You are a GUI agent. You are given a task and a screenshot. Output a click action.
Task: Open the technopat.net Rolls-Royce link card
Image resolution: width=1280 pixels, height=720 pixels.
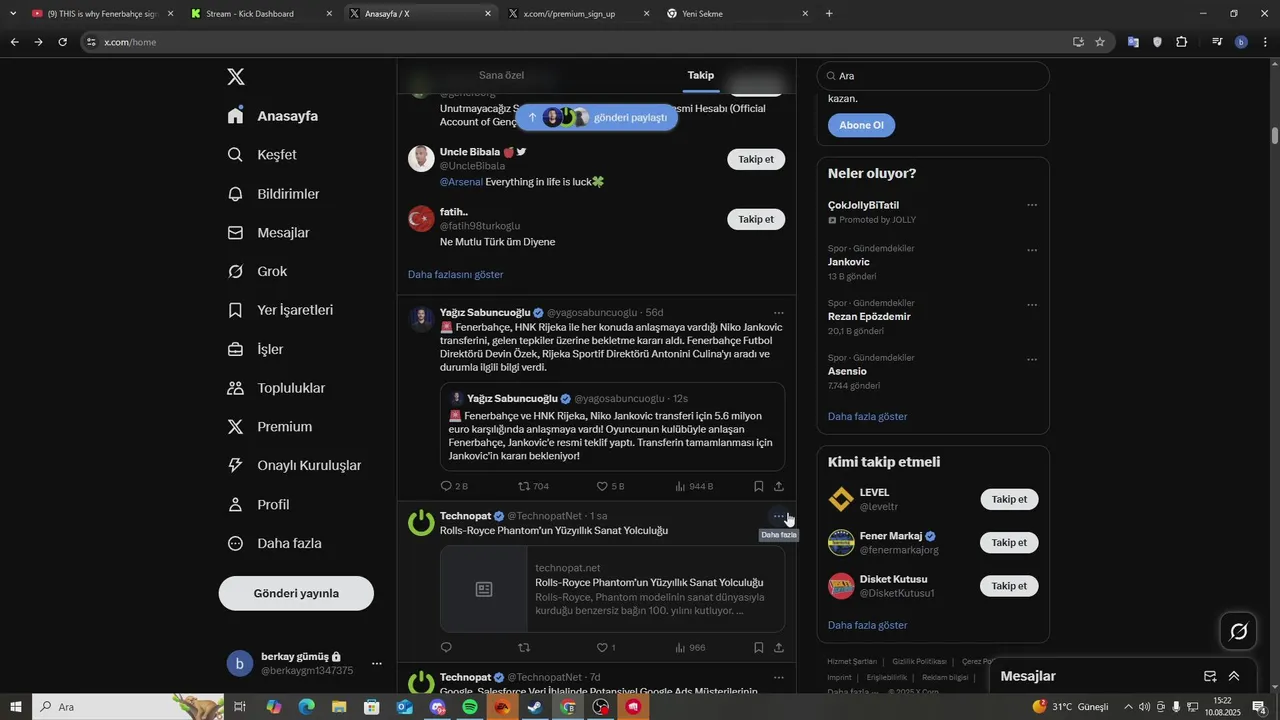612,589
